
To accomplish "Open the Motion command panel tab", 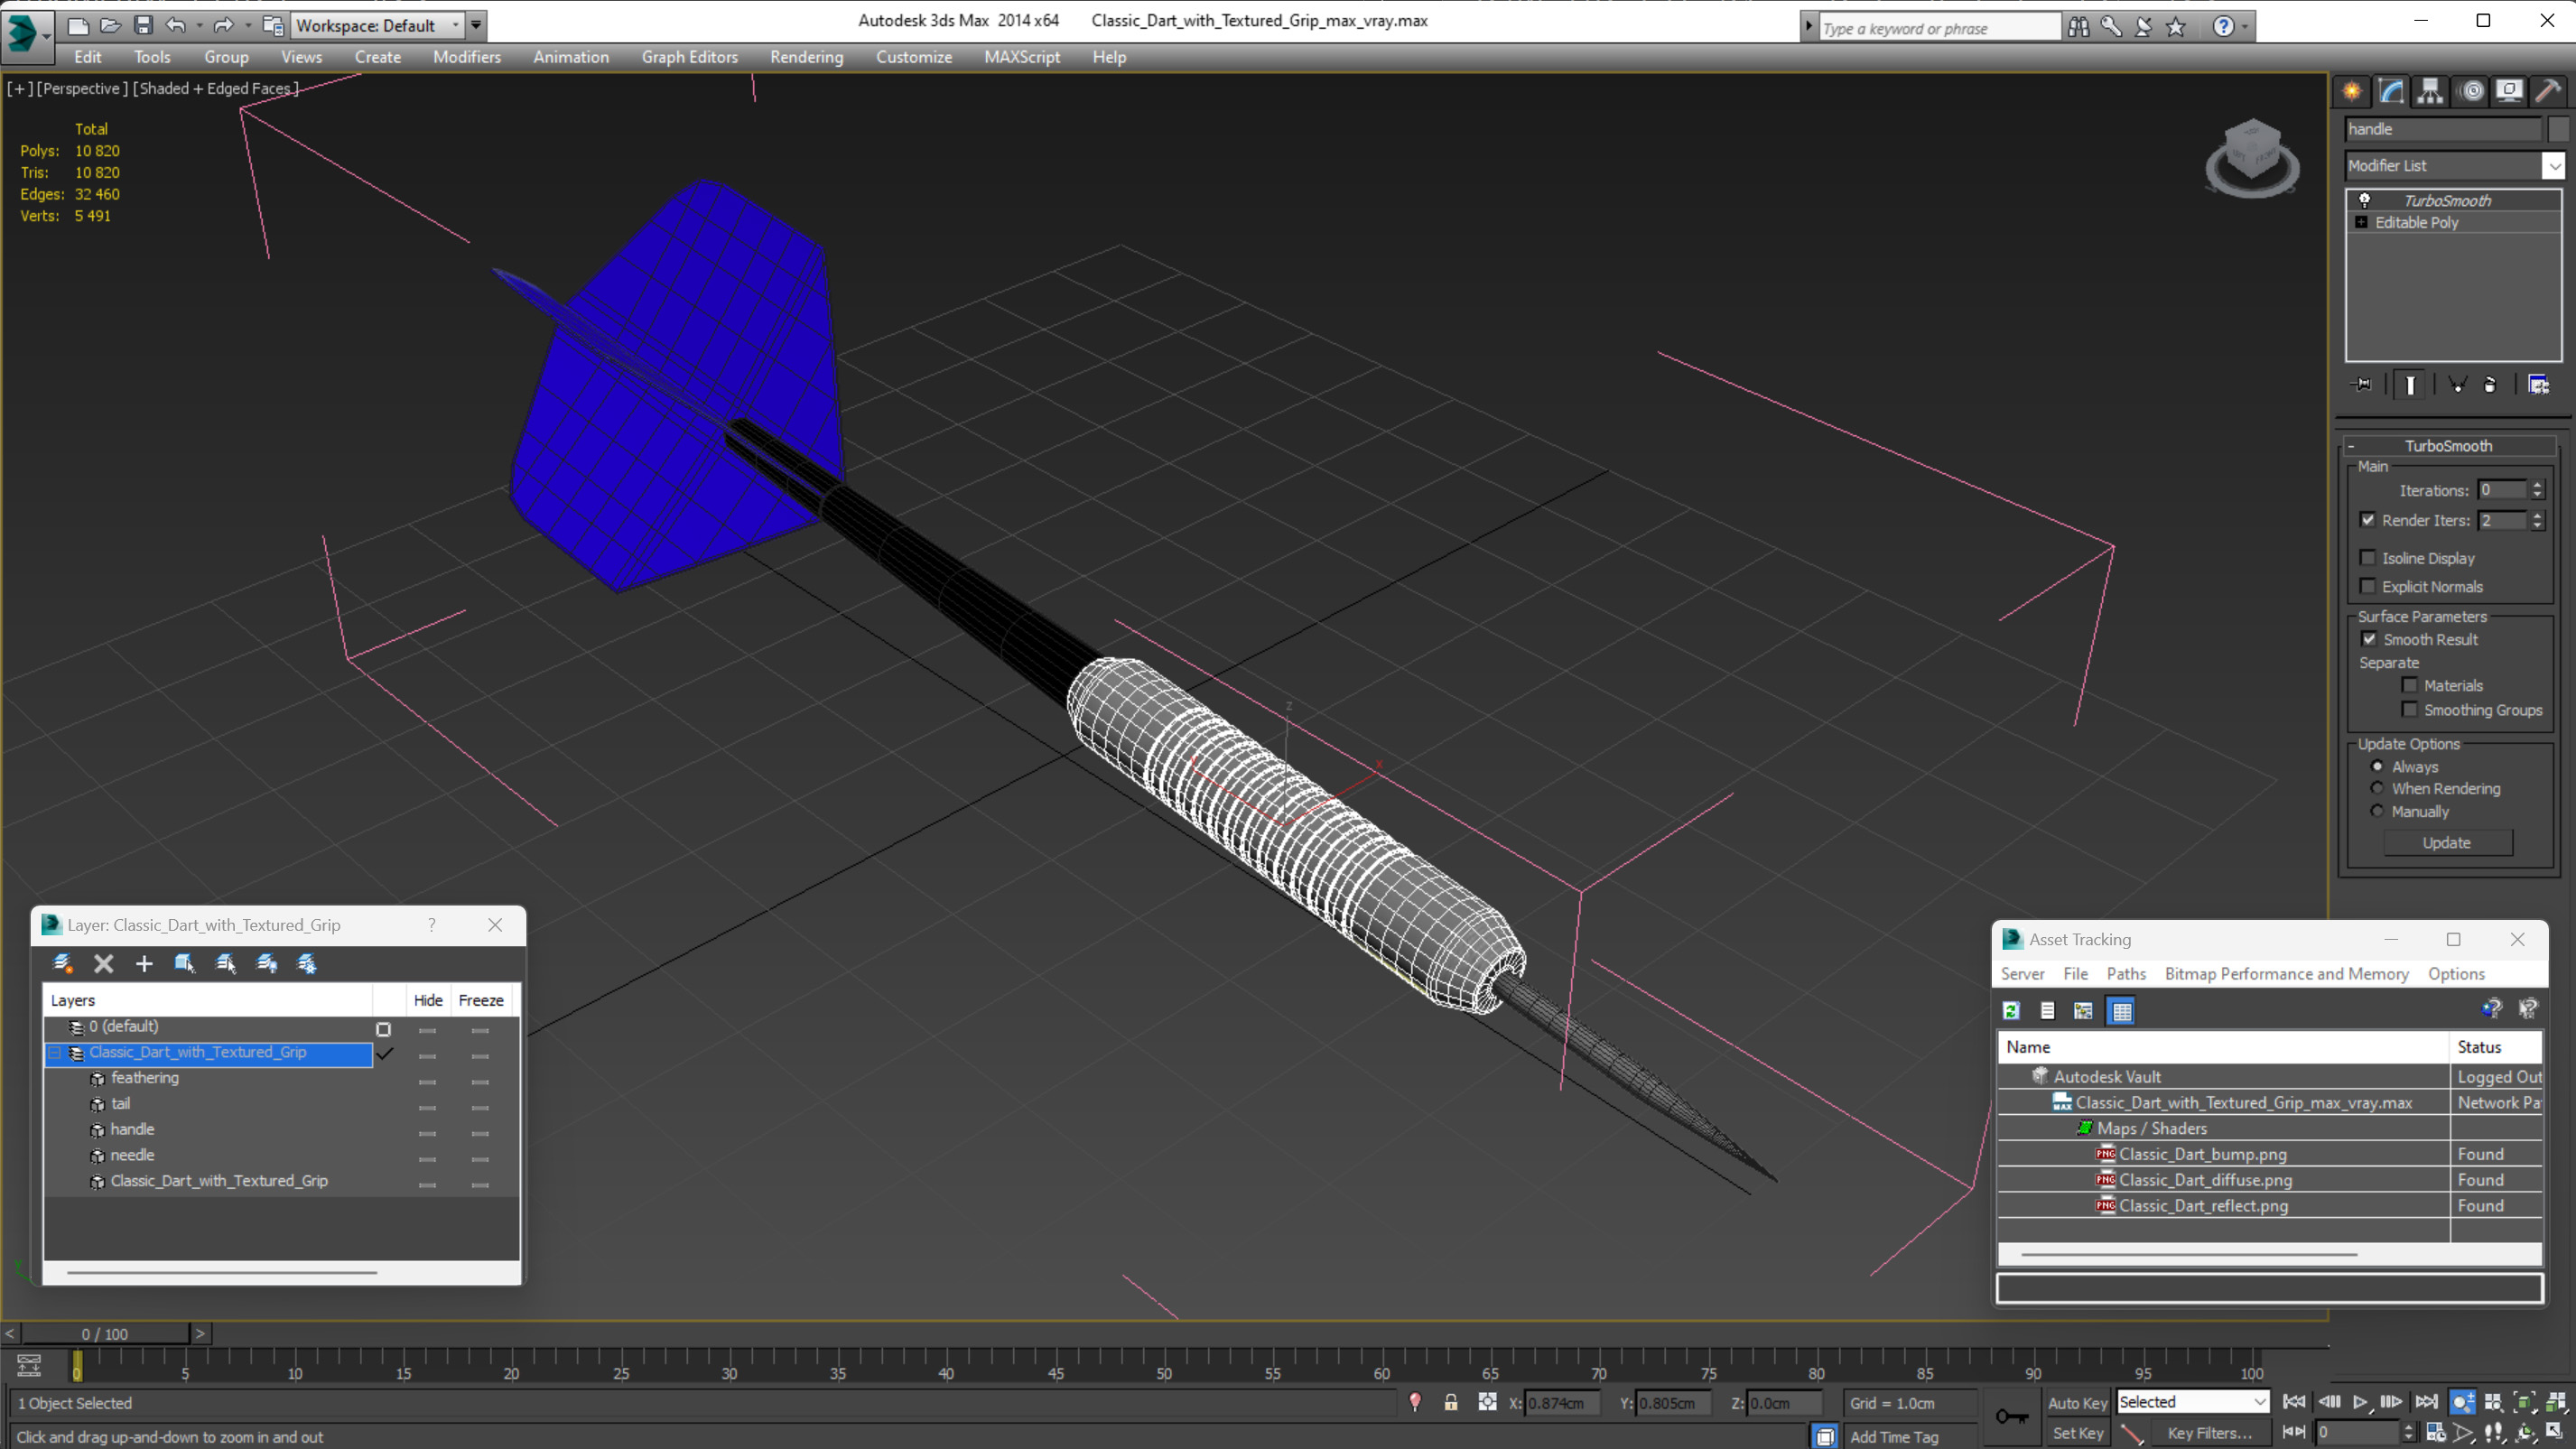I will [2472, 91].
